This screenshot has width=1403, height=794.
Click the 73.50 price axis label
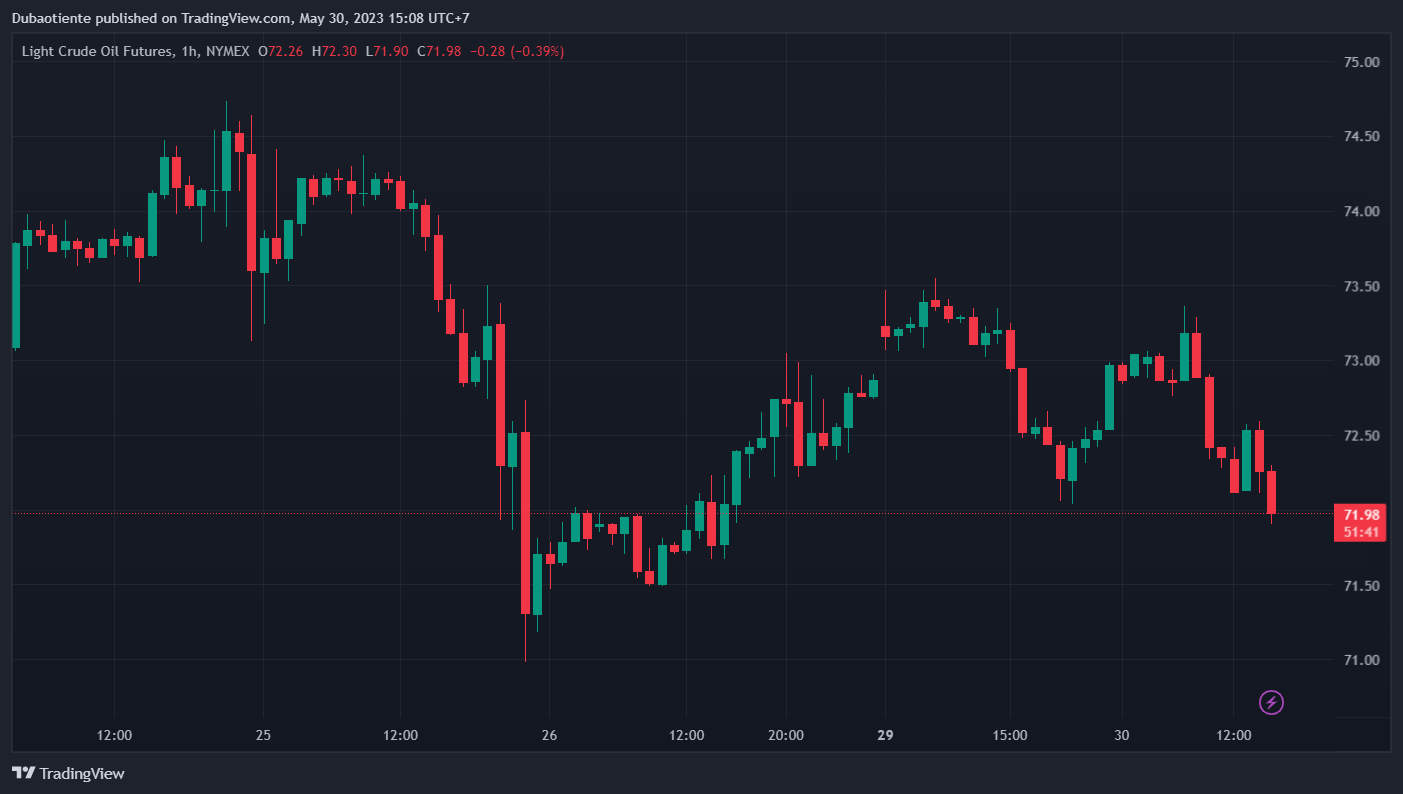[x=1361, y=287]
